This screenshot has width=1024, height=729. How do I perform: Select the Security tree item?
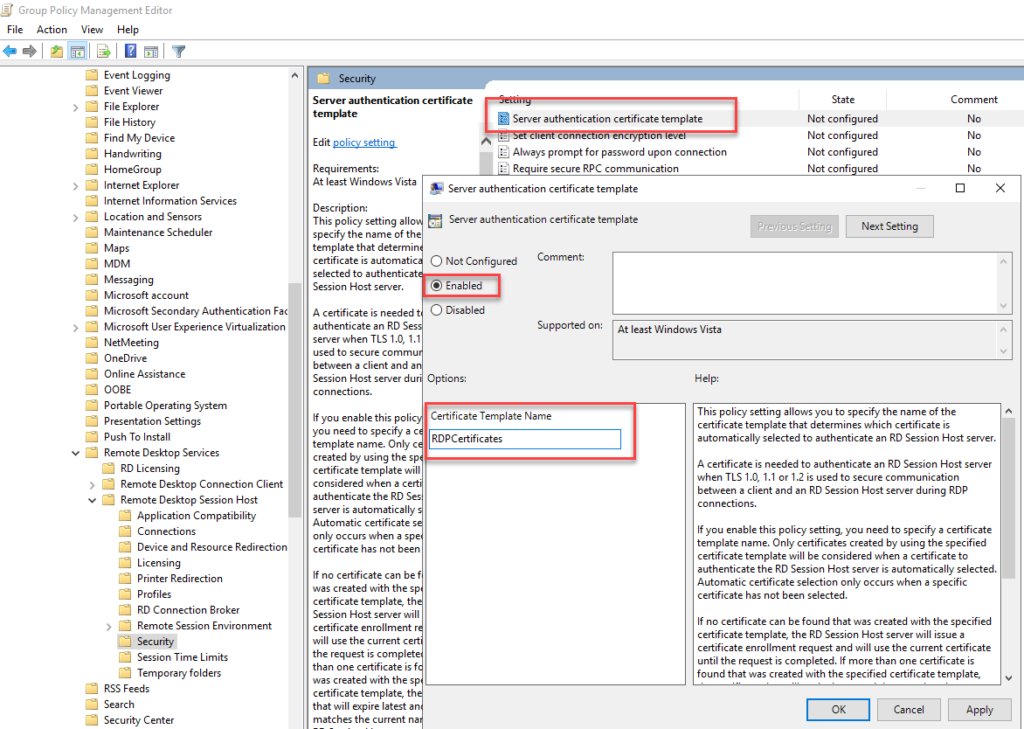pos(155,641)
